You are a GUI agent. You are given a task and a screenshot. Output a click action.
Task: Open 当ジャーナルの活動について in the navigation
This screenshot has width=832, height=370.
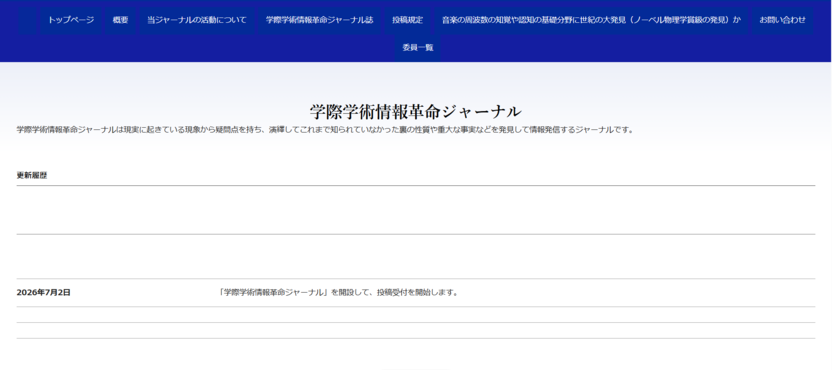click(197, 20)
